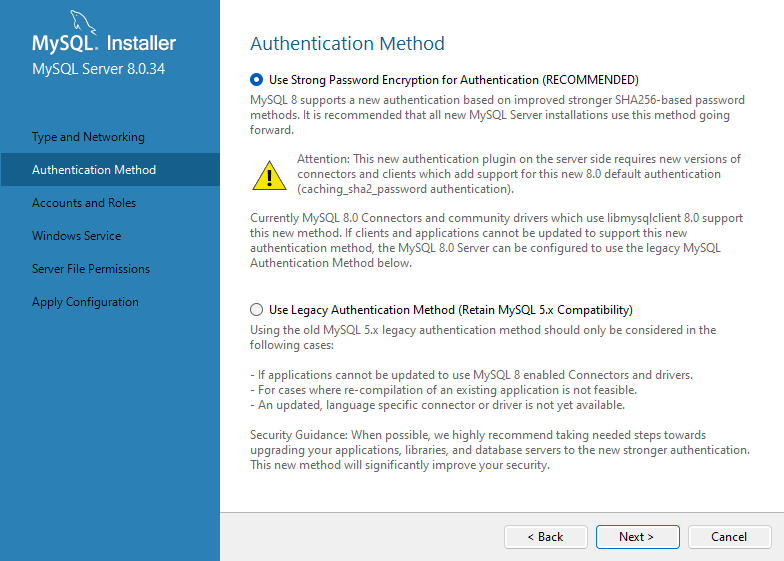Click line about language specific connector
The image size is (784, 561).
pos(438,405)
